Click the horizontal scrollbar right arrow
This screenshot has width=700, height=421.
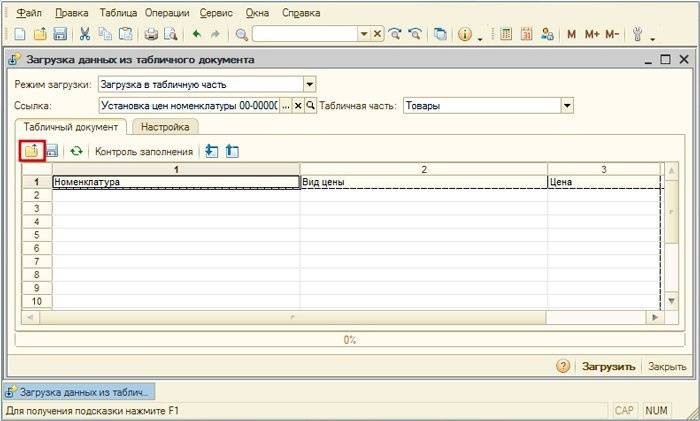point(655,317)
